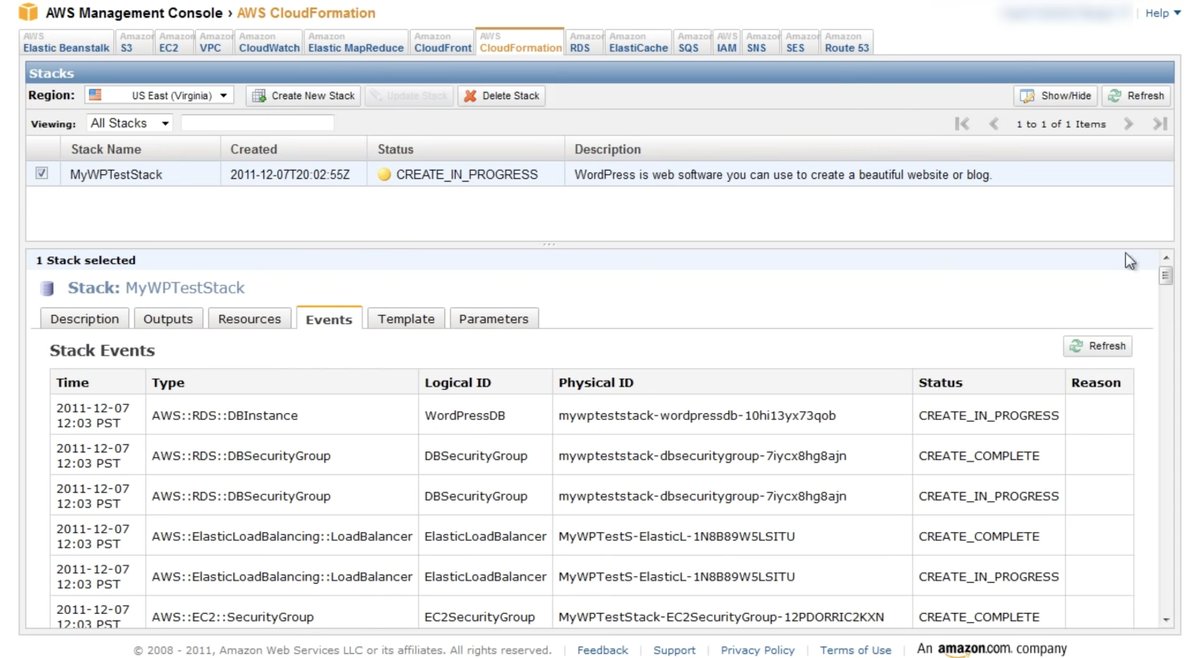Click the events panel scrollbar up arrow
This screenshot has height=658, width=1200.
tap(1166, 259)
